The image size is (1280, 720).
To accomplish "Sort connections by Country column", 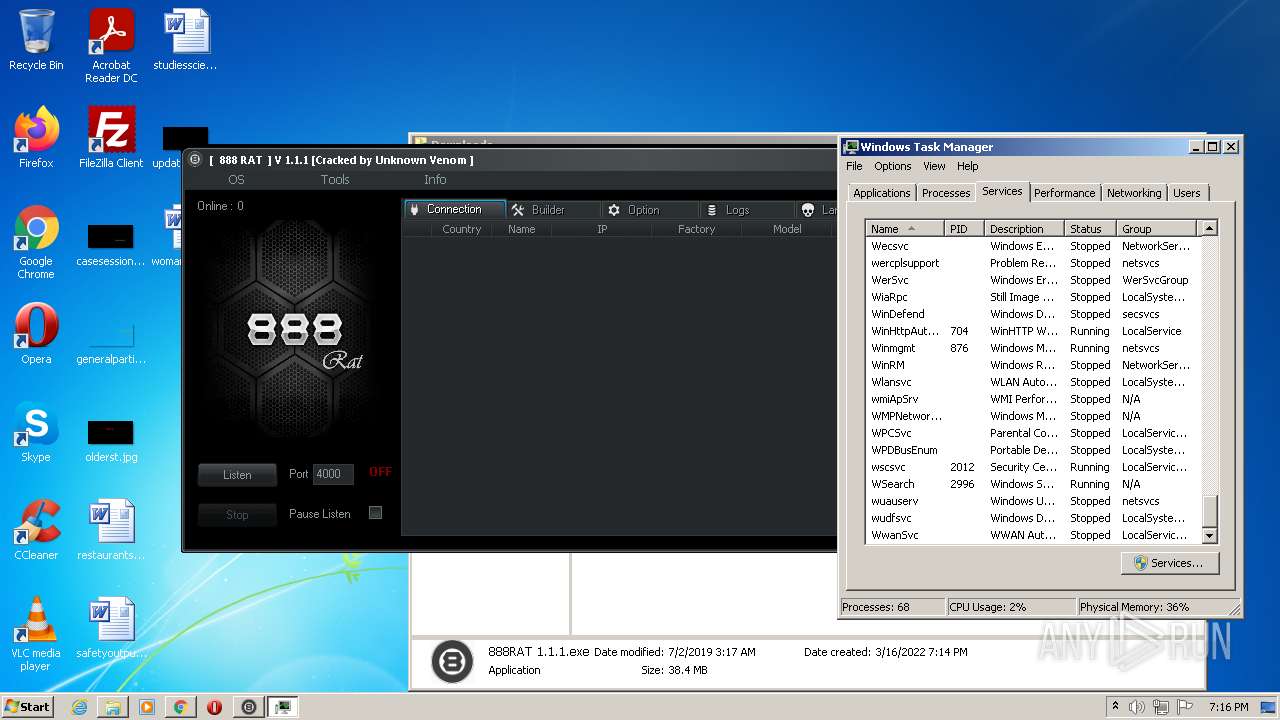I will [462, 229].
